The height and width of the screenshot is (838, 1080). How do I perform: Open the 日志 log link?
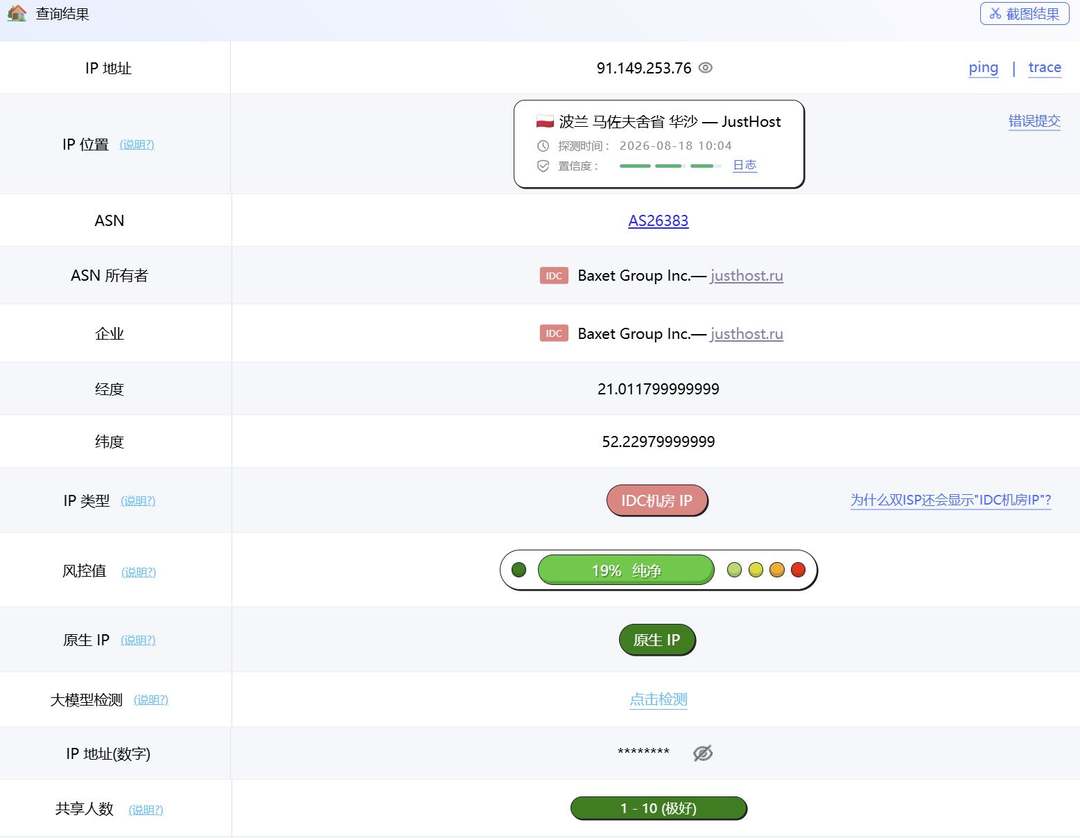(x=745, y=165)
